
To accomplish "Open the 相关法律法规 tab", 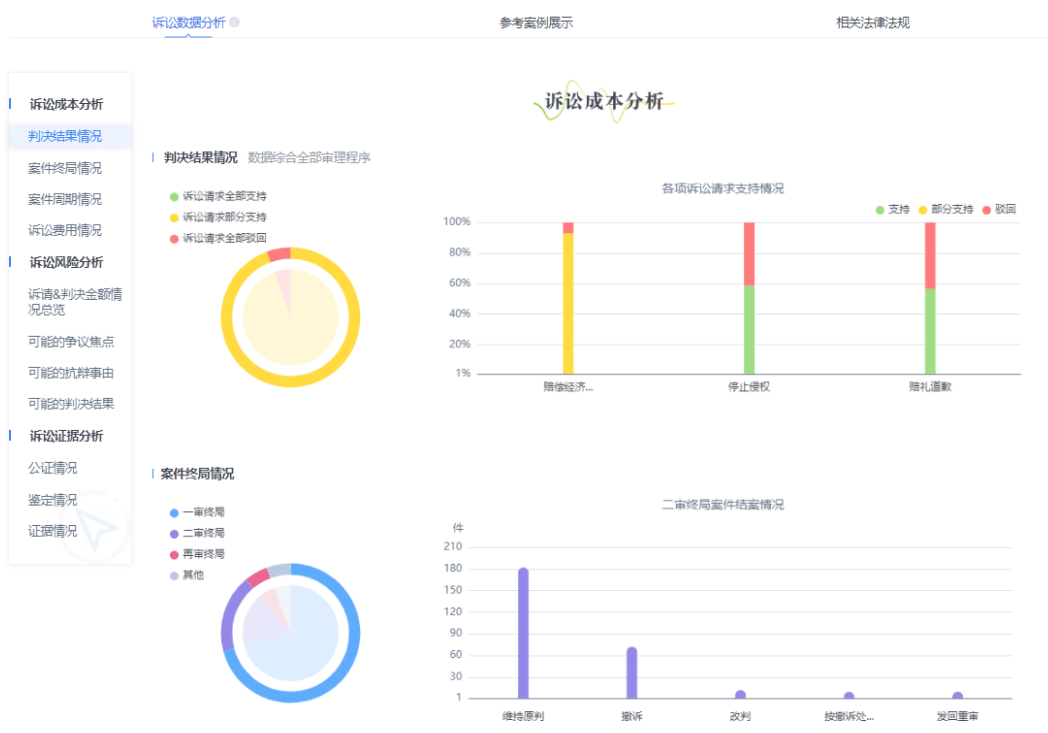I will pos(872,22).
